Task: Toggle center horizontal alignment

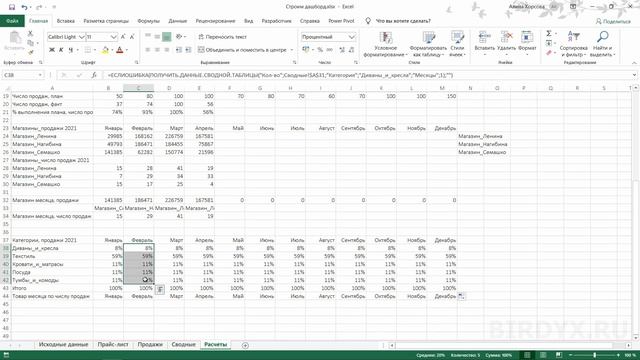Action: pos(157,50)
